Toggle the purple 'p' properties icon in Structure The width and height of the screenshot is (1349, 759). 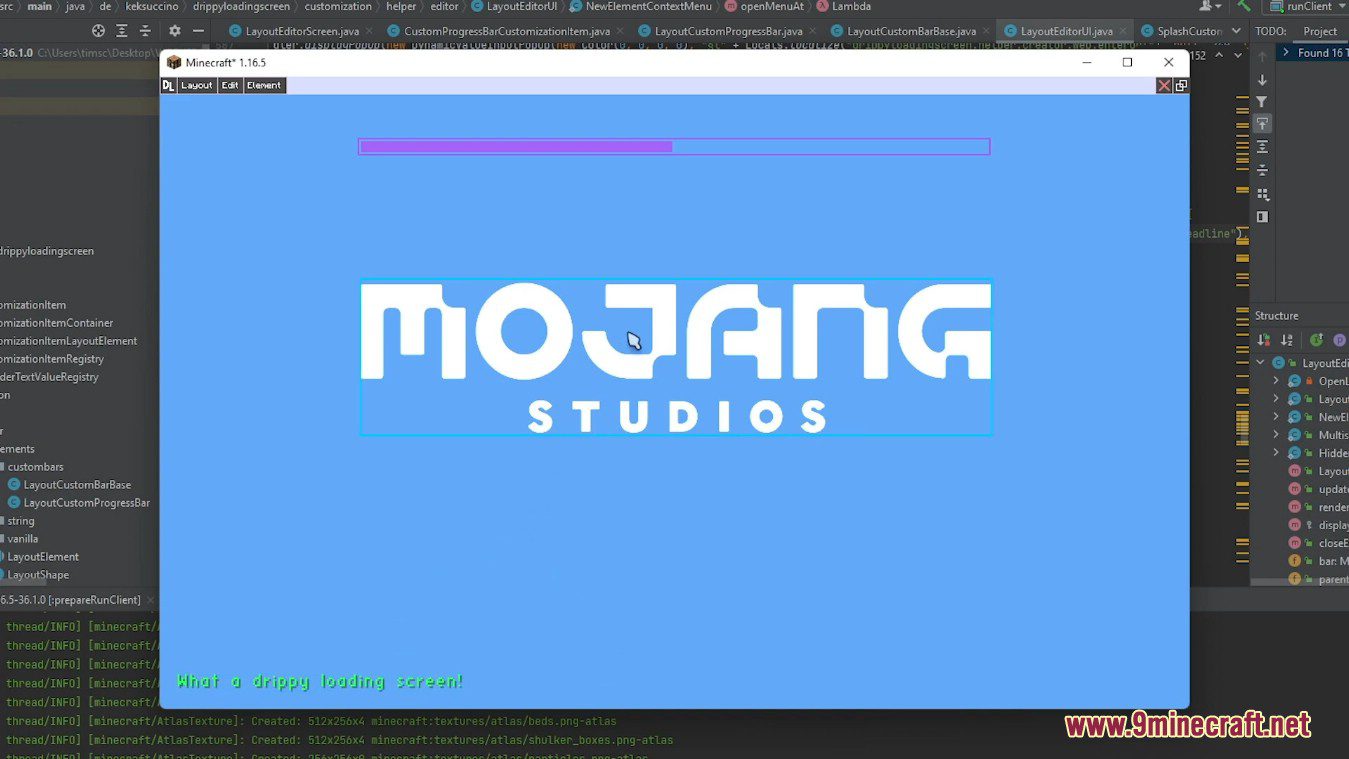pyautogui.click(x=1340, y=340)
